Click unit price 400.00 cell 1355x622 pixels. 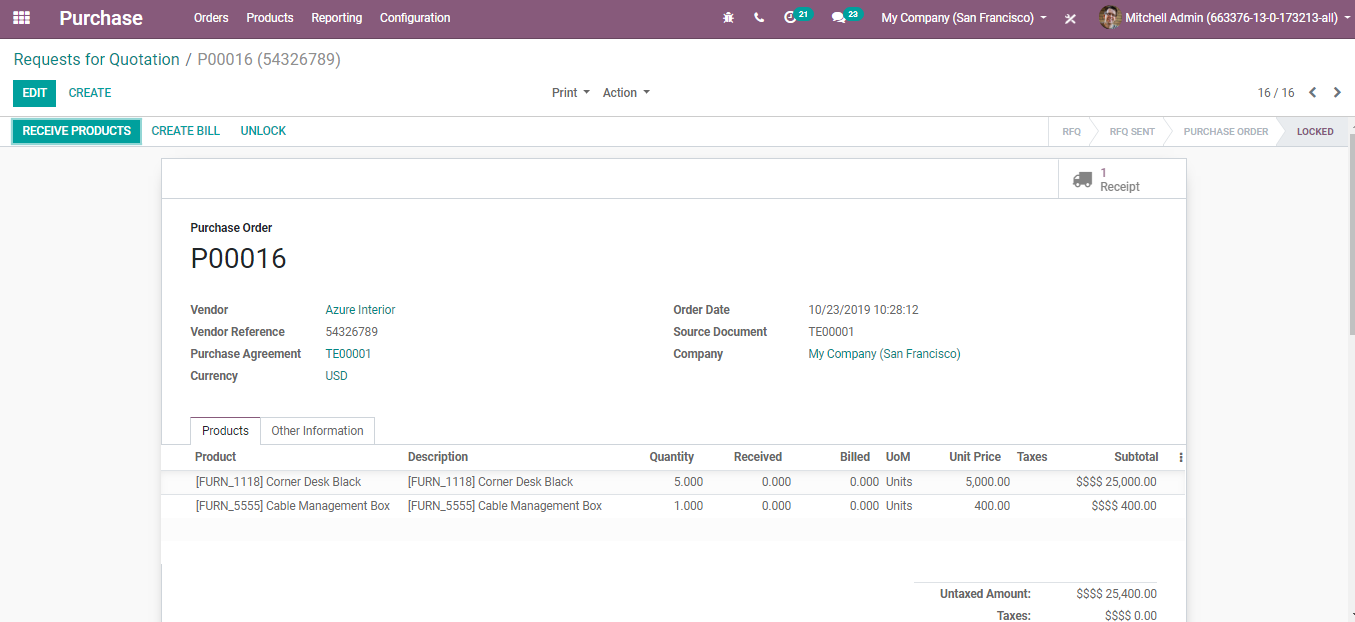click(992, 506)
